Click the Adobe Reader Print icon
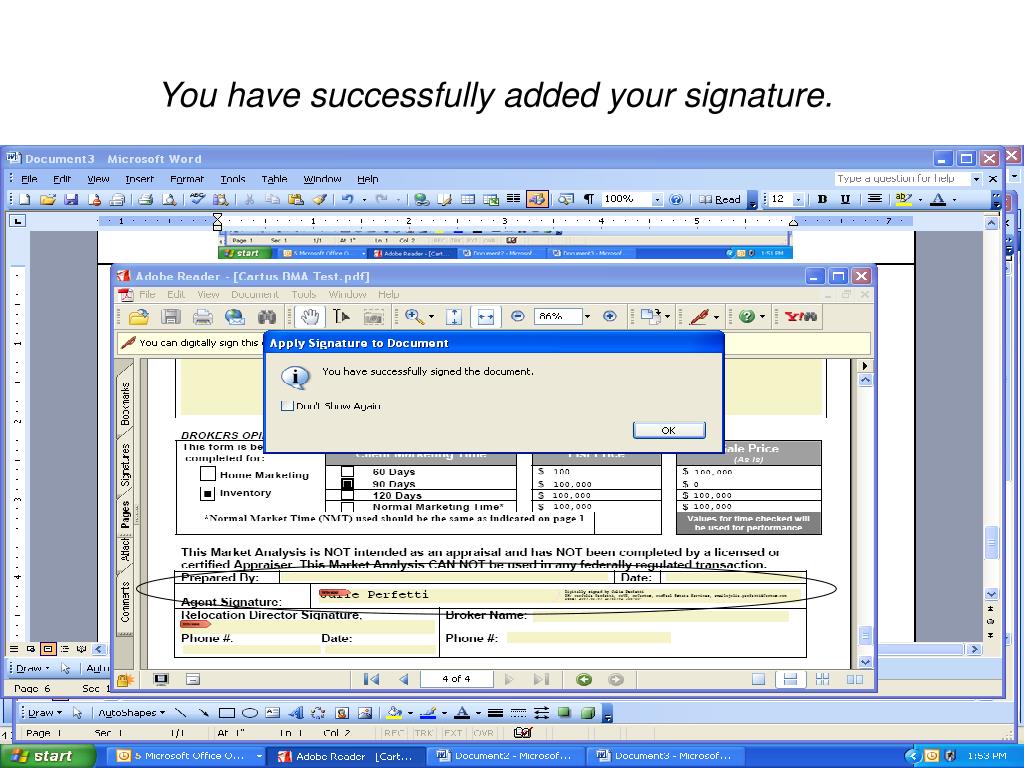1024x768 pixels. [x=202, y=317]
